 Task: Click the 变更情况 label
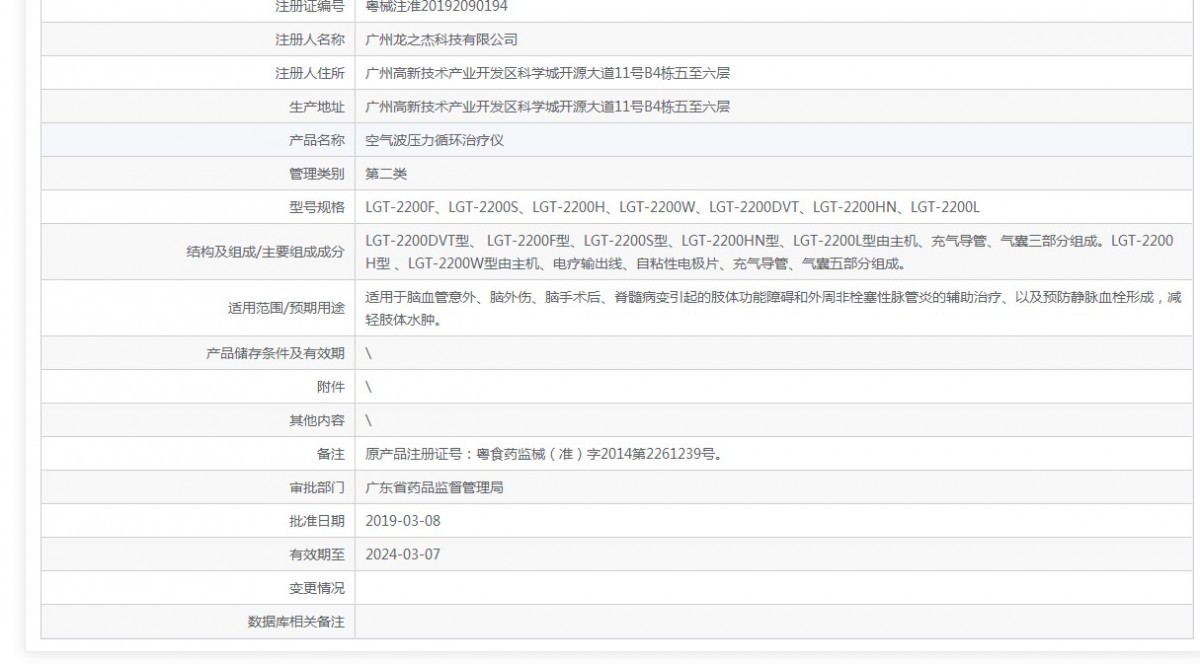click(x=317, y=588)
